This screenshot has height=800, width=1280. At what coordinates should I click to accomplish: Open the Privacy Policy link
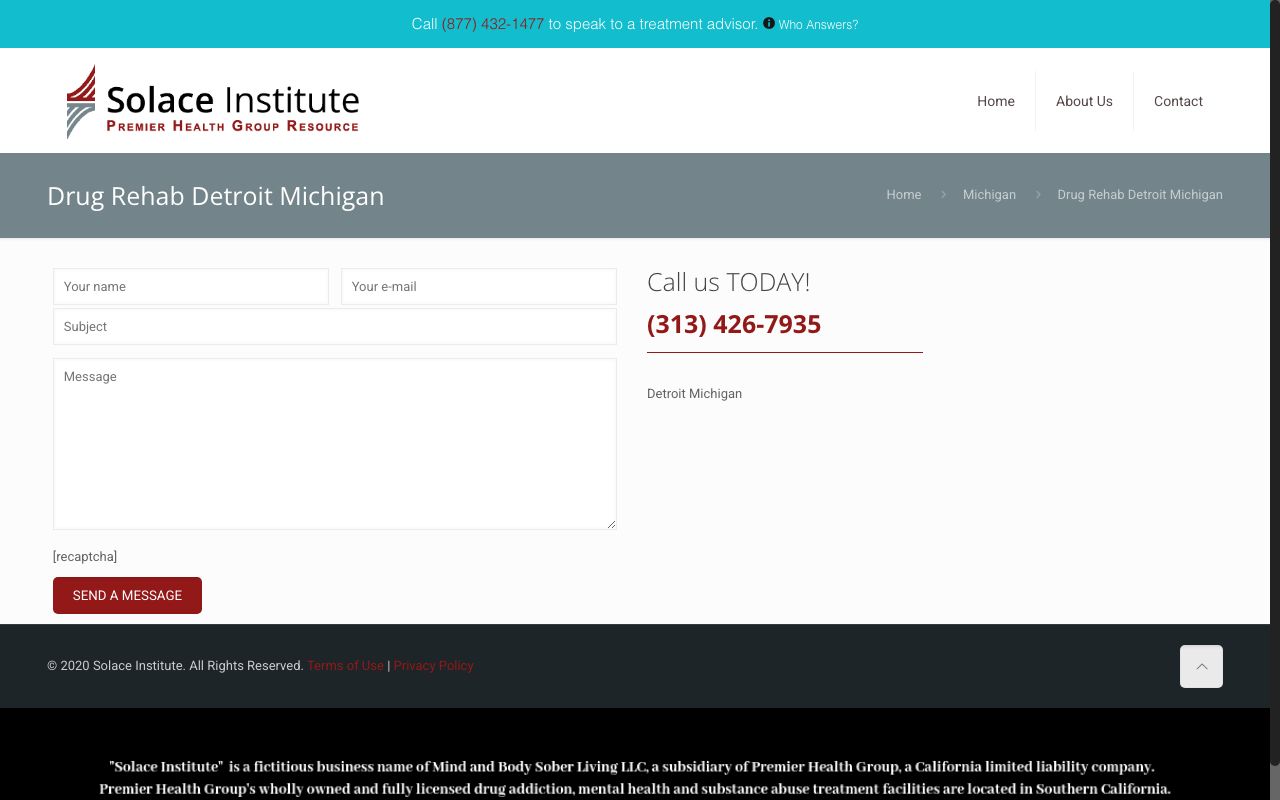433,666
